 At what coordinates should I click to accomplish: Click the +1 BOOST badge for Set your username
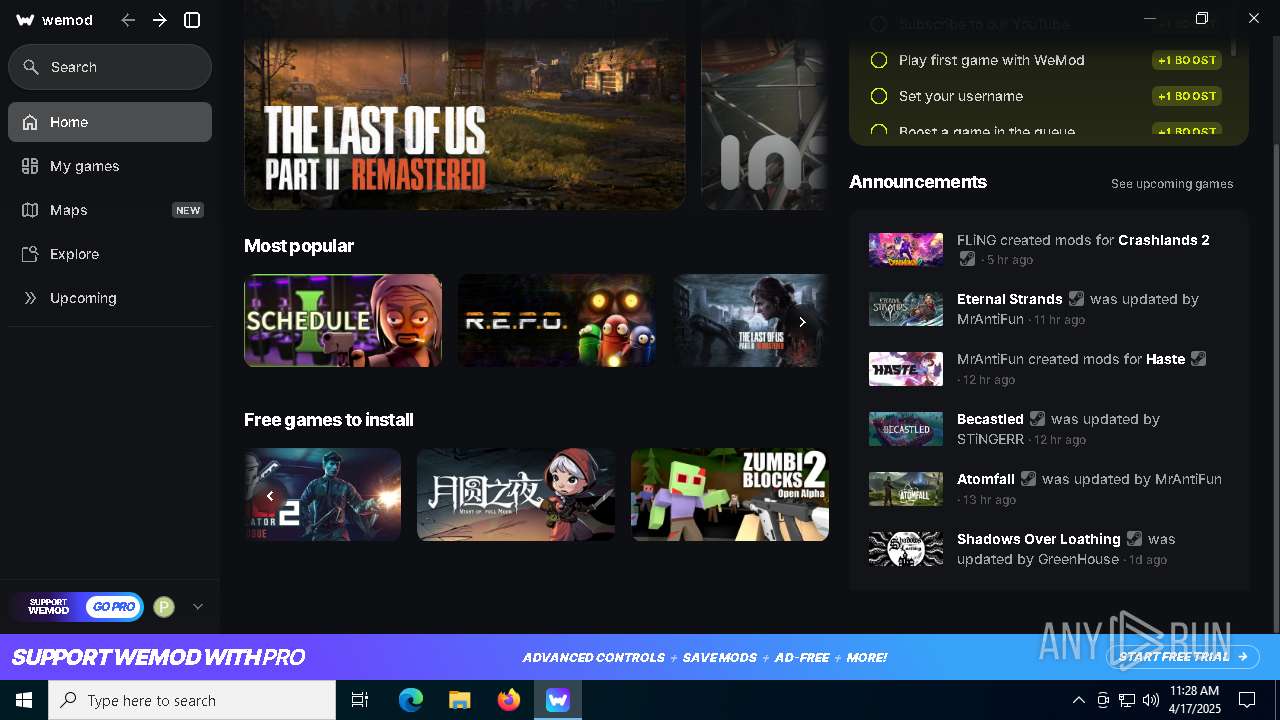(1187, 96)
